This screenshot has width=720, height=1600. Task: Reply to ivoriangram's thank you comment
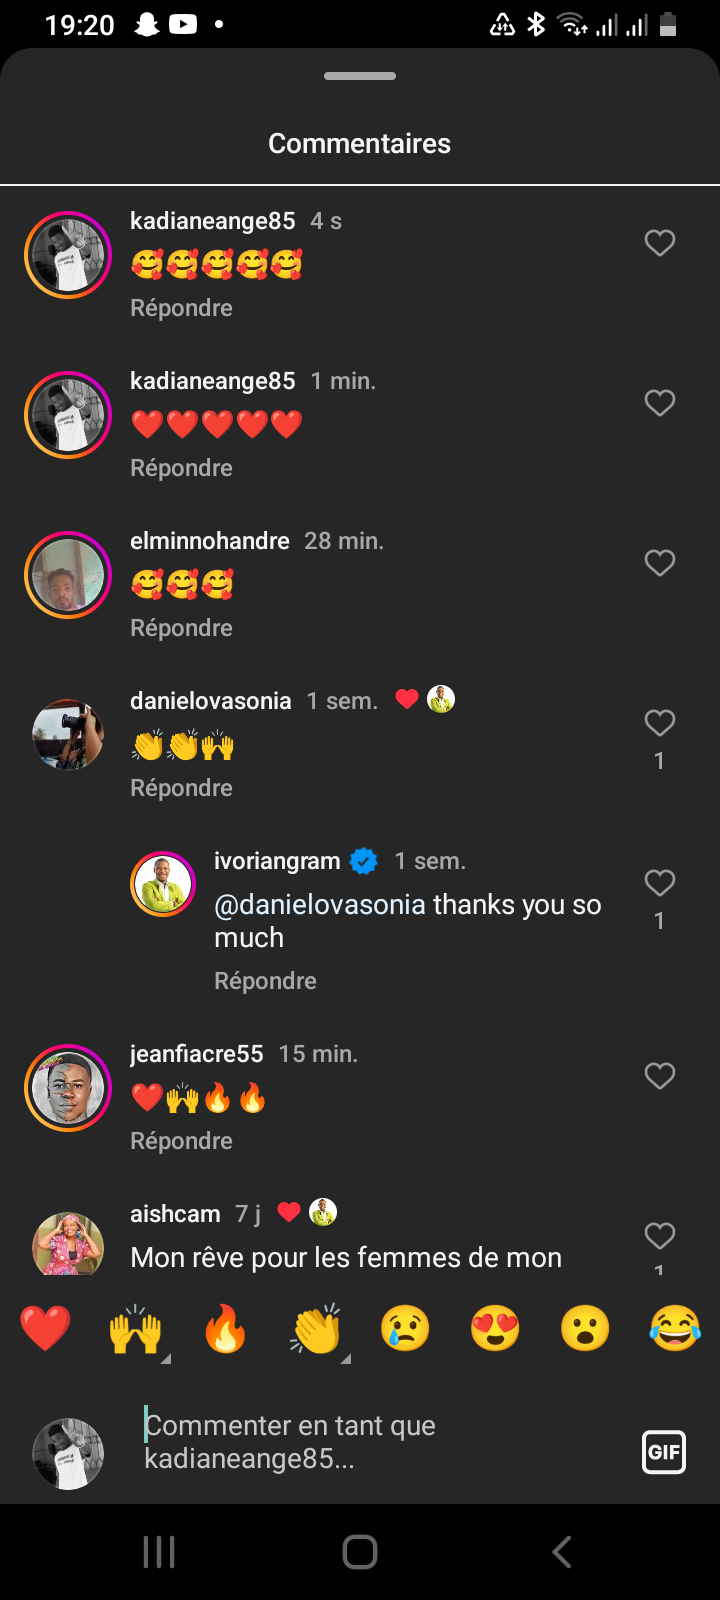(x=265, y=981)
